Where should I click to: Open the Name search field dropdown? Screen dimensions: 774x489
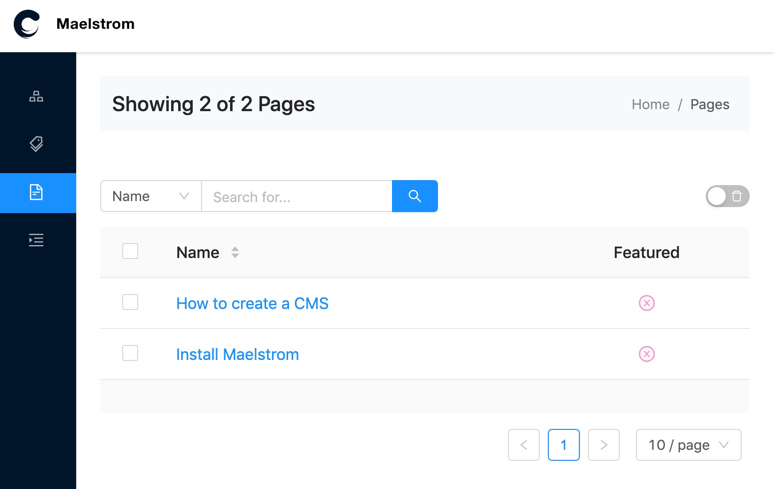tap(151, 196)
